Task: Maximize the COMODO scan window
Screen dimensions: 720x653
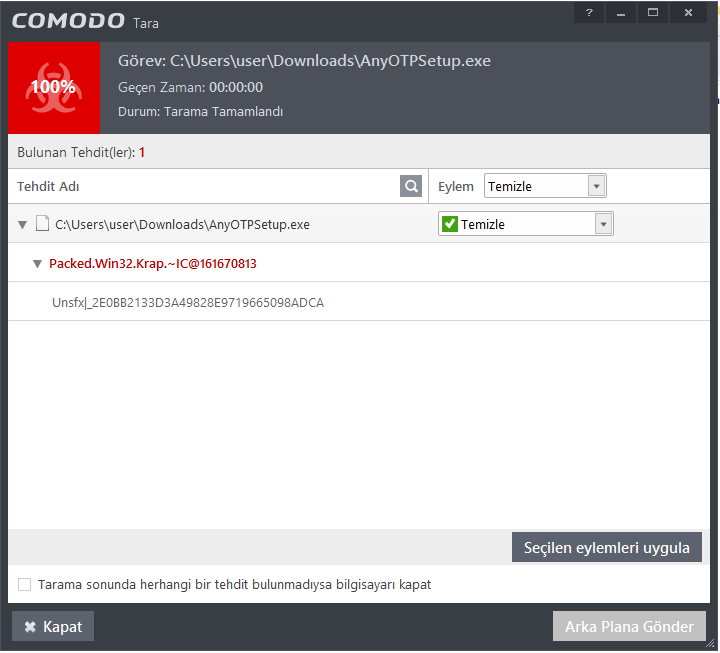Action: 652,12
